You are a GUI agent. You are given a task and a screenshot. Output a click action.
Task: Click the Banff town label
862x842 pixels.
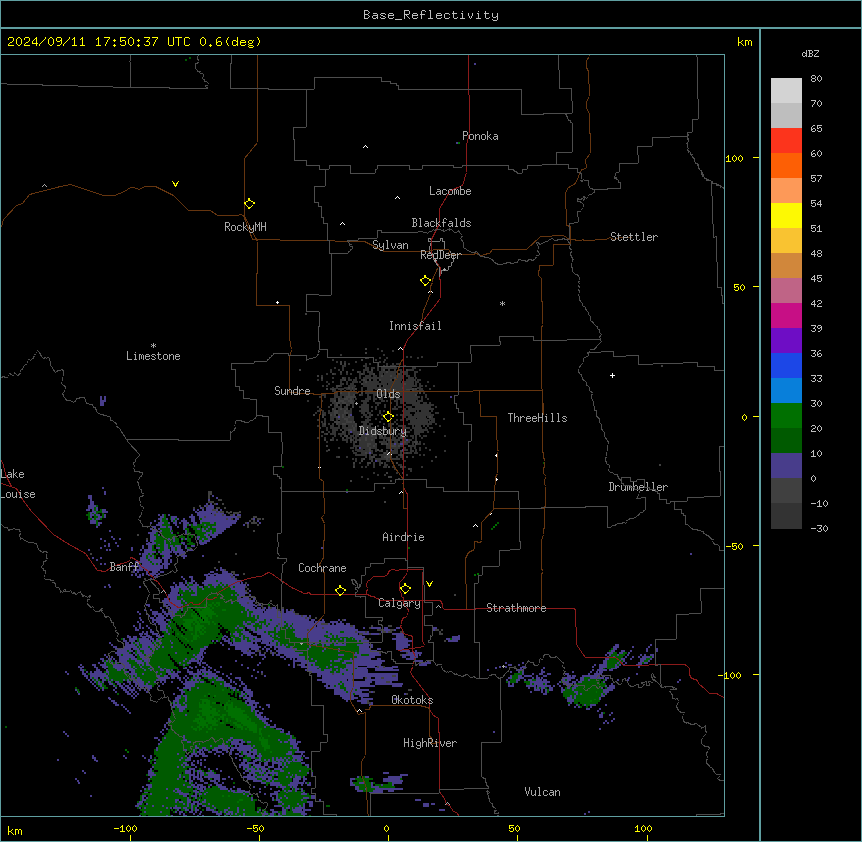click(x=124, y=567)
